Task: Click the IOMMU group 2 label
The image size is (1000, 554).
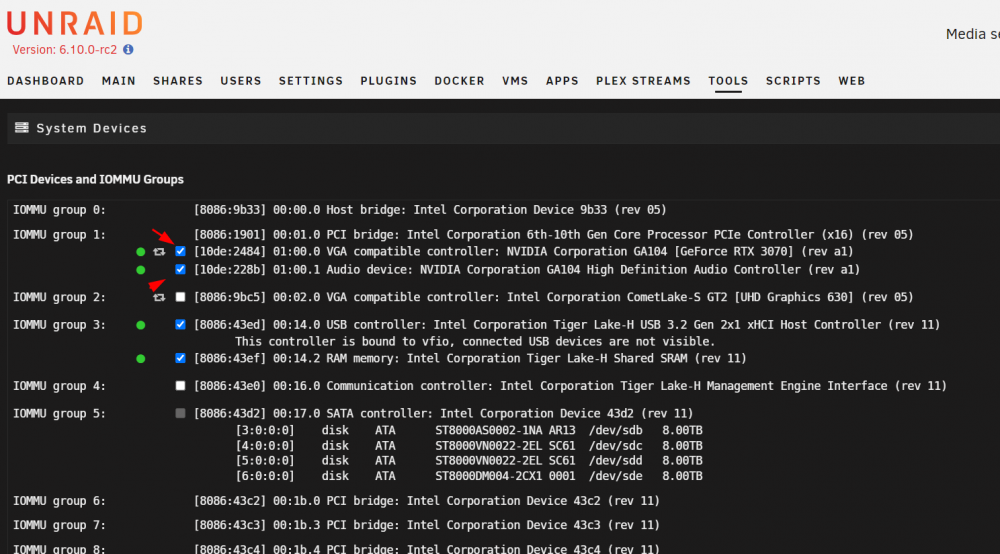Action: (x=59, y=297)
